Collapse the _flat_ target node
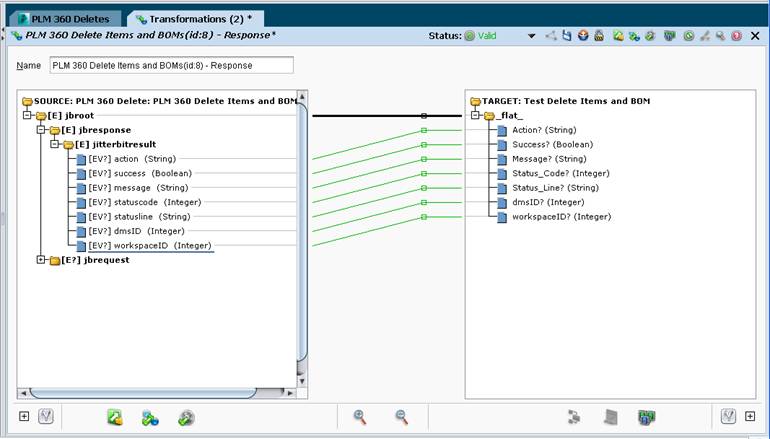 coord(474,115)
